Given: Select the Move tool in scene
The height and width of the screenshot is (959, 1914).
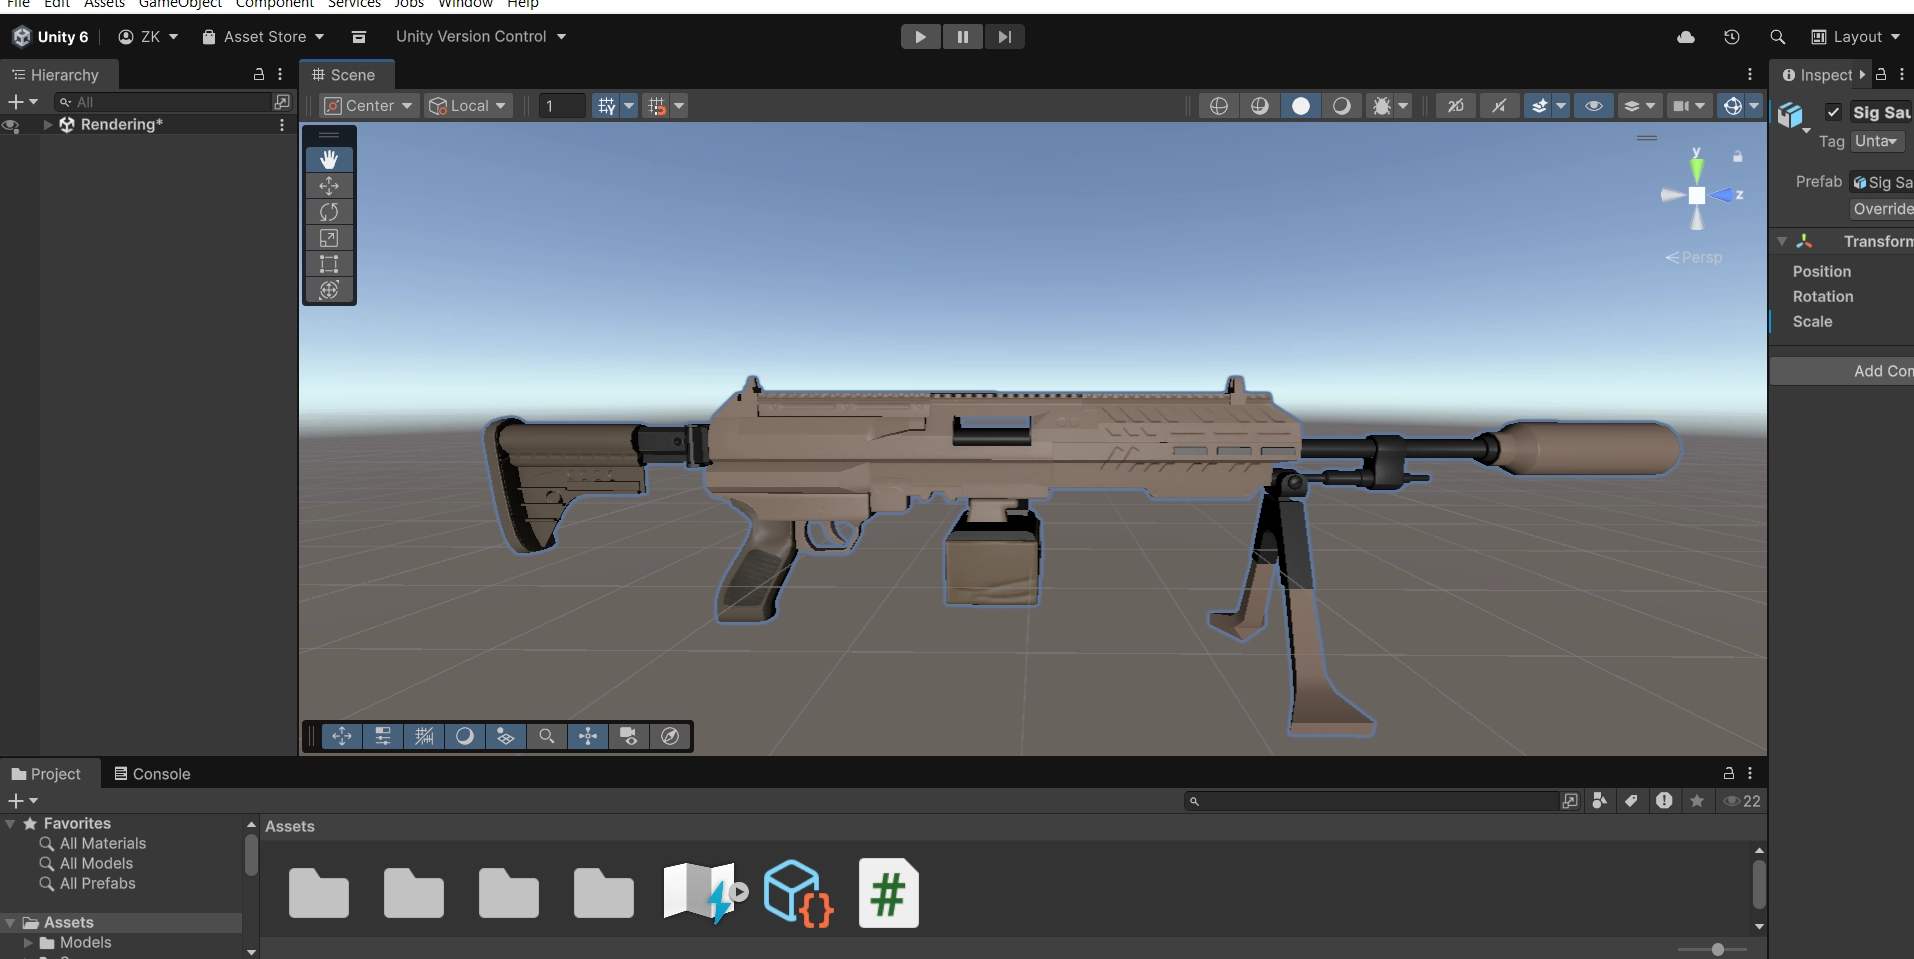Looking at the screenshot, I should coord(329,186).
